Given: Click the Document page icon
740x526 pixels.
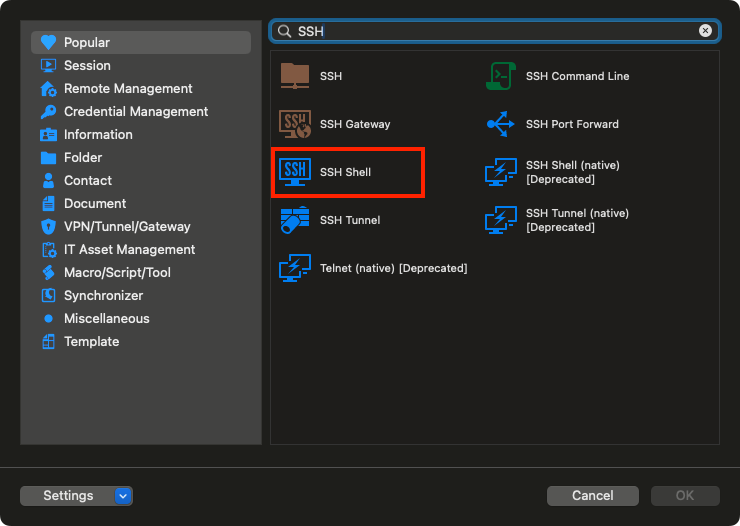Looking at the screenshot, I should point(48,204).
